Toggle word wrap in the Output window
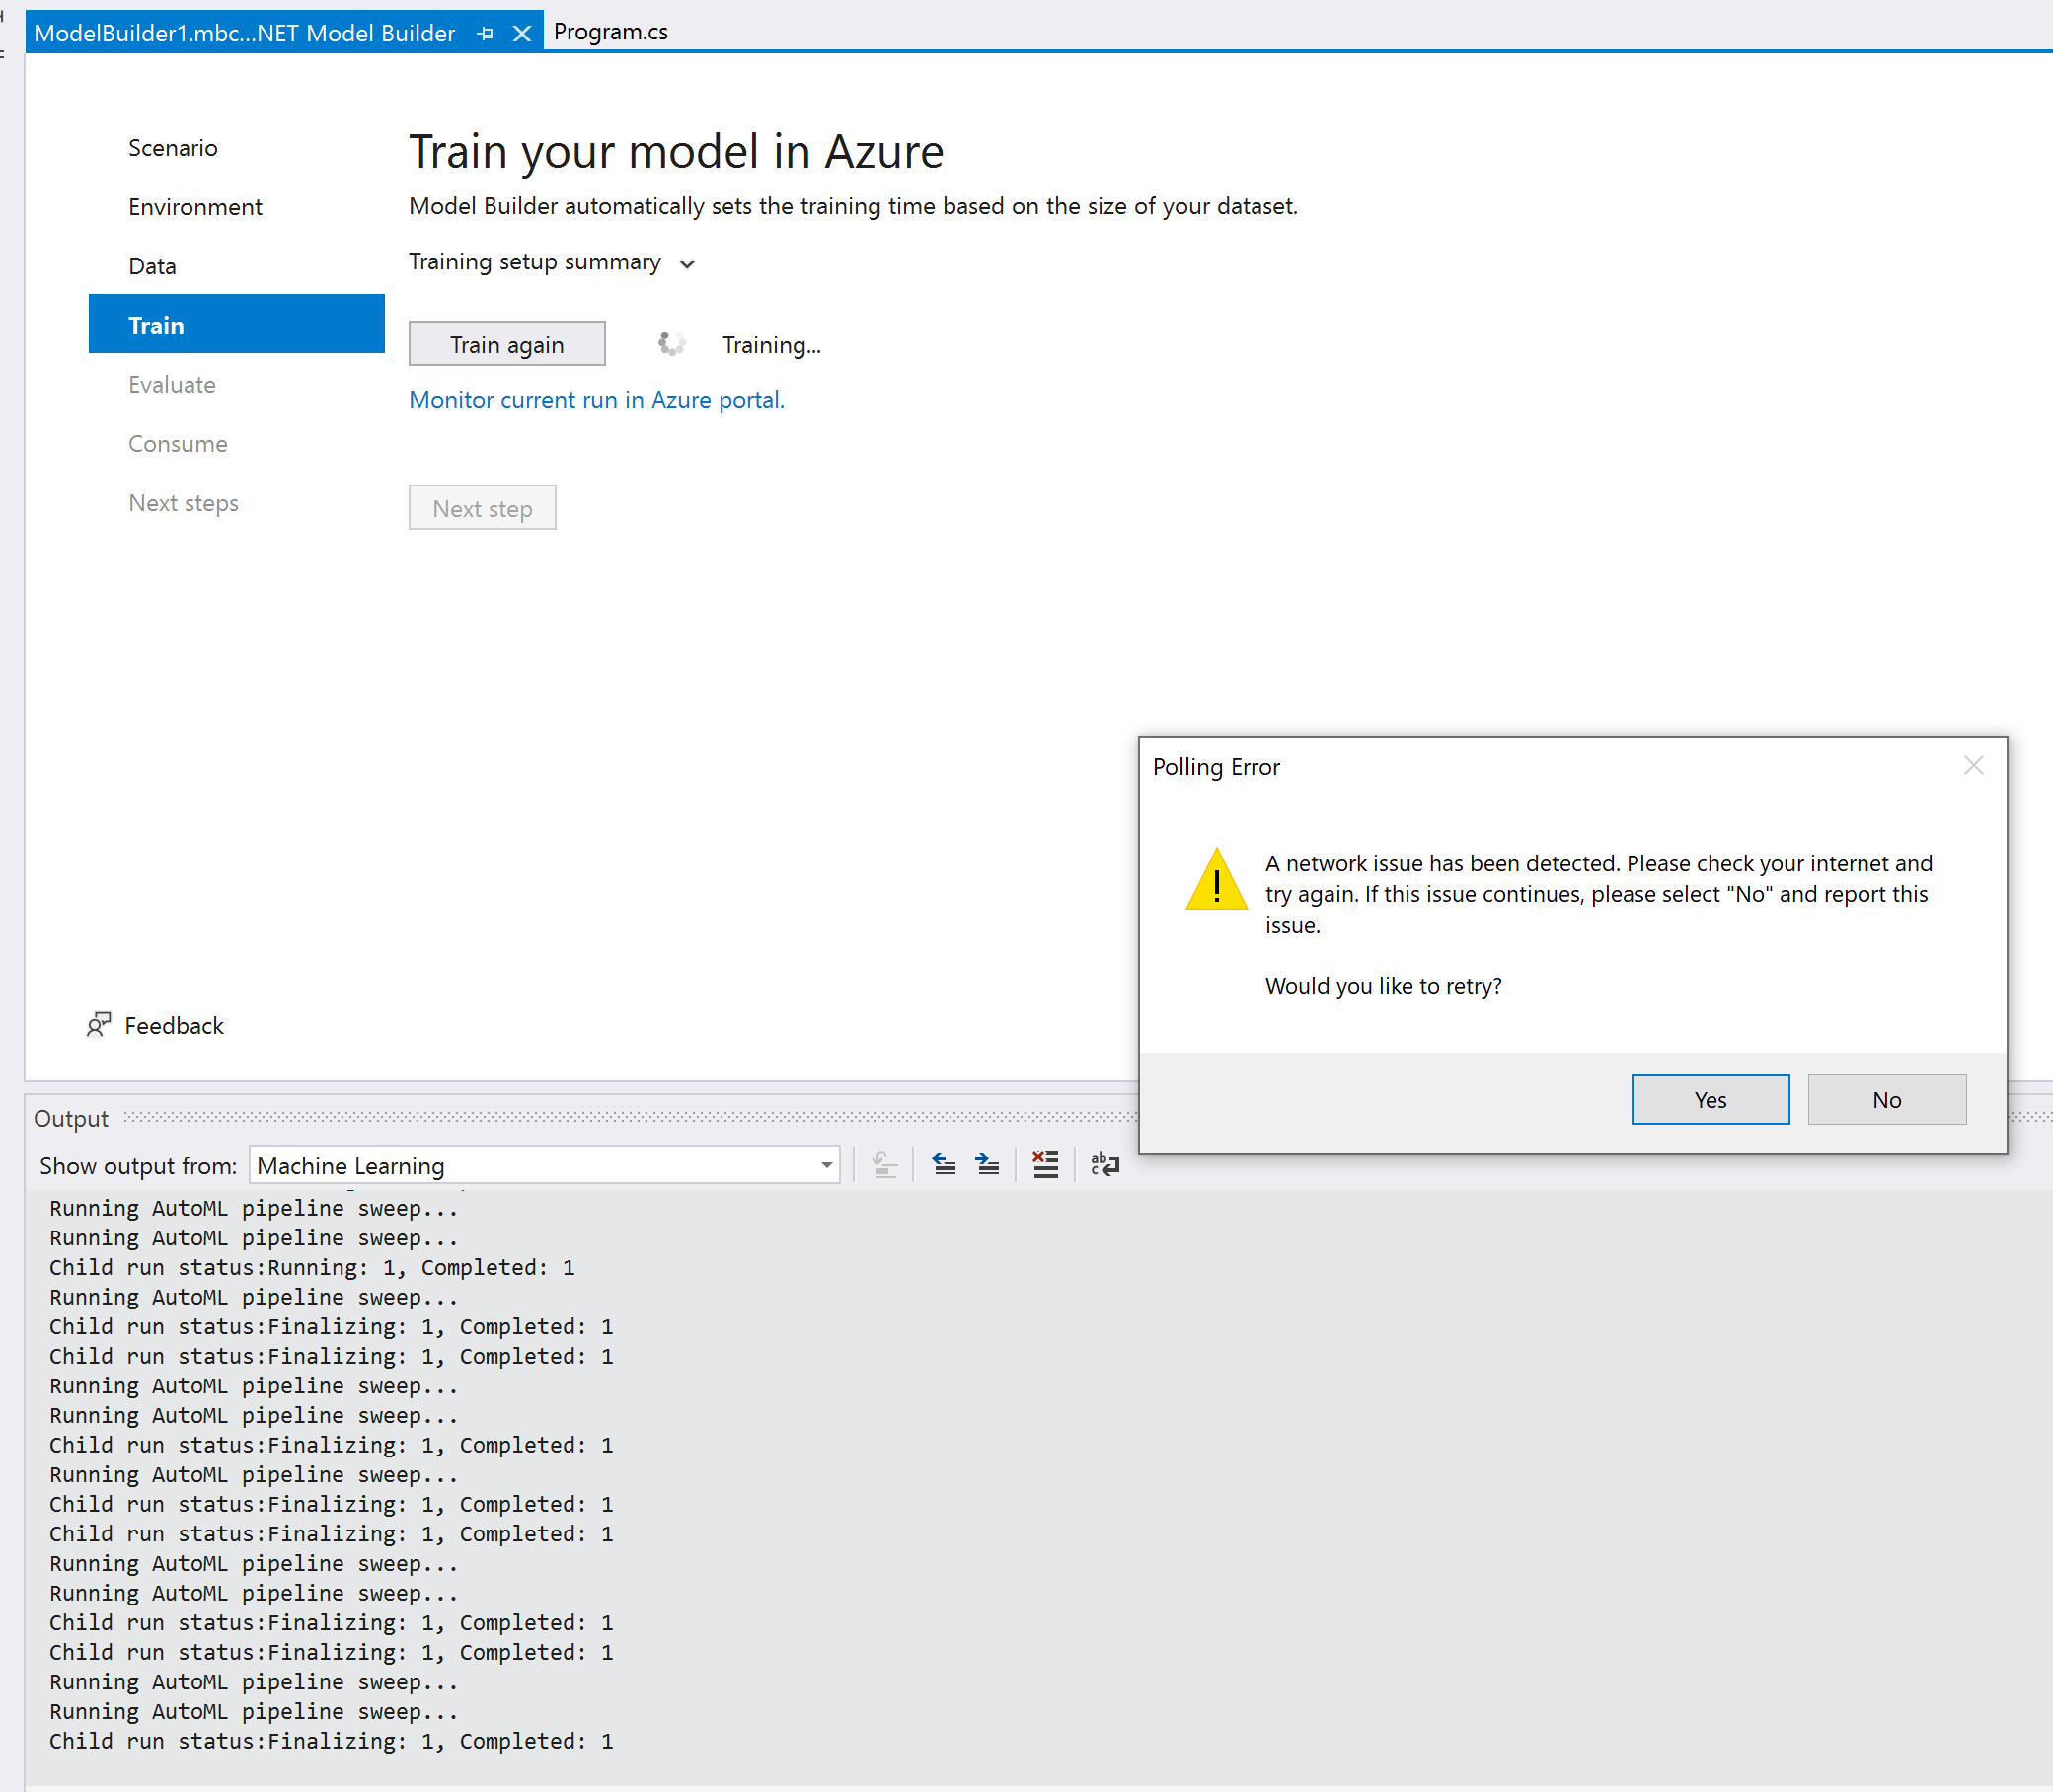Viewport: 2053px width, 1792px height. (x=1104, y=1164)
